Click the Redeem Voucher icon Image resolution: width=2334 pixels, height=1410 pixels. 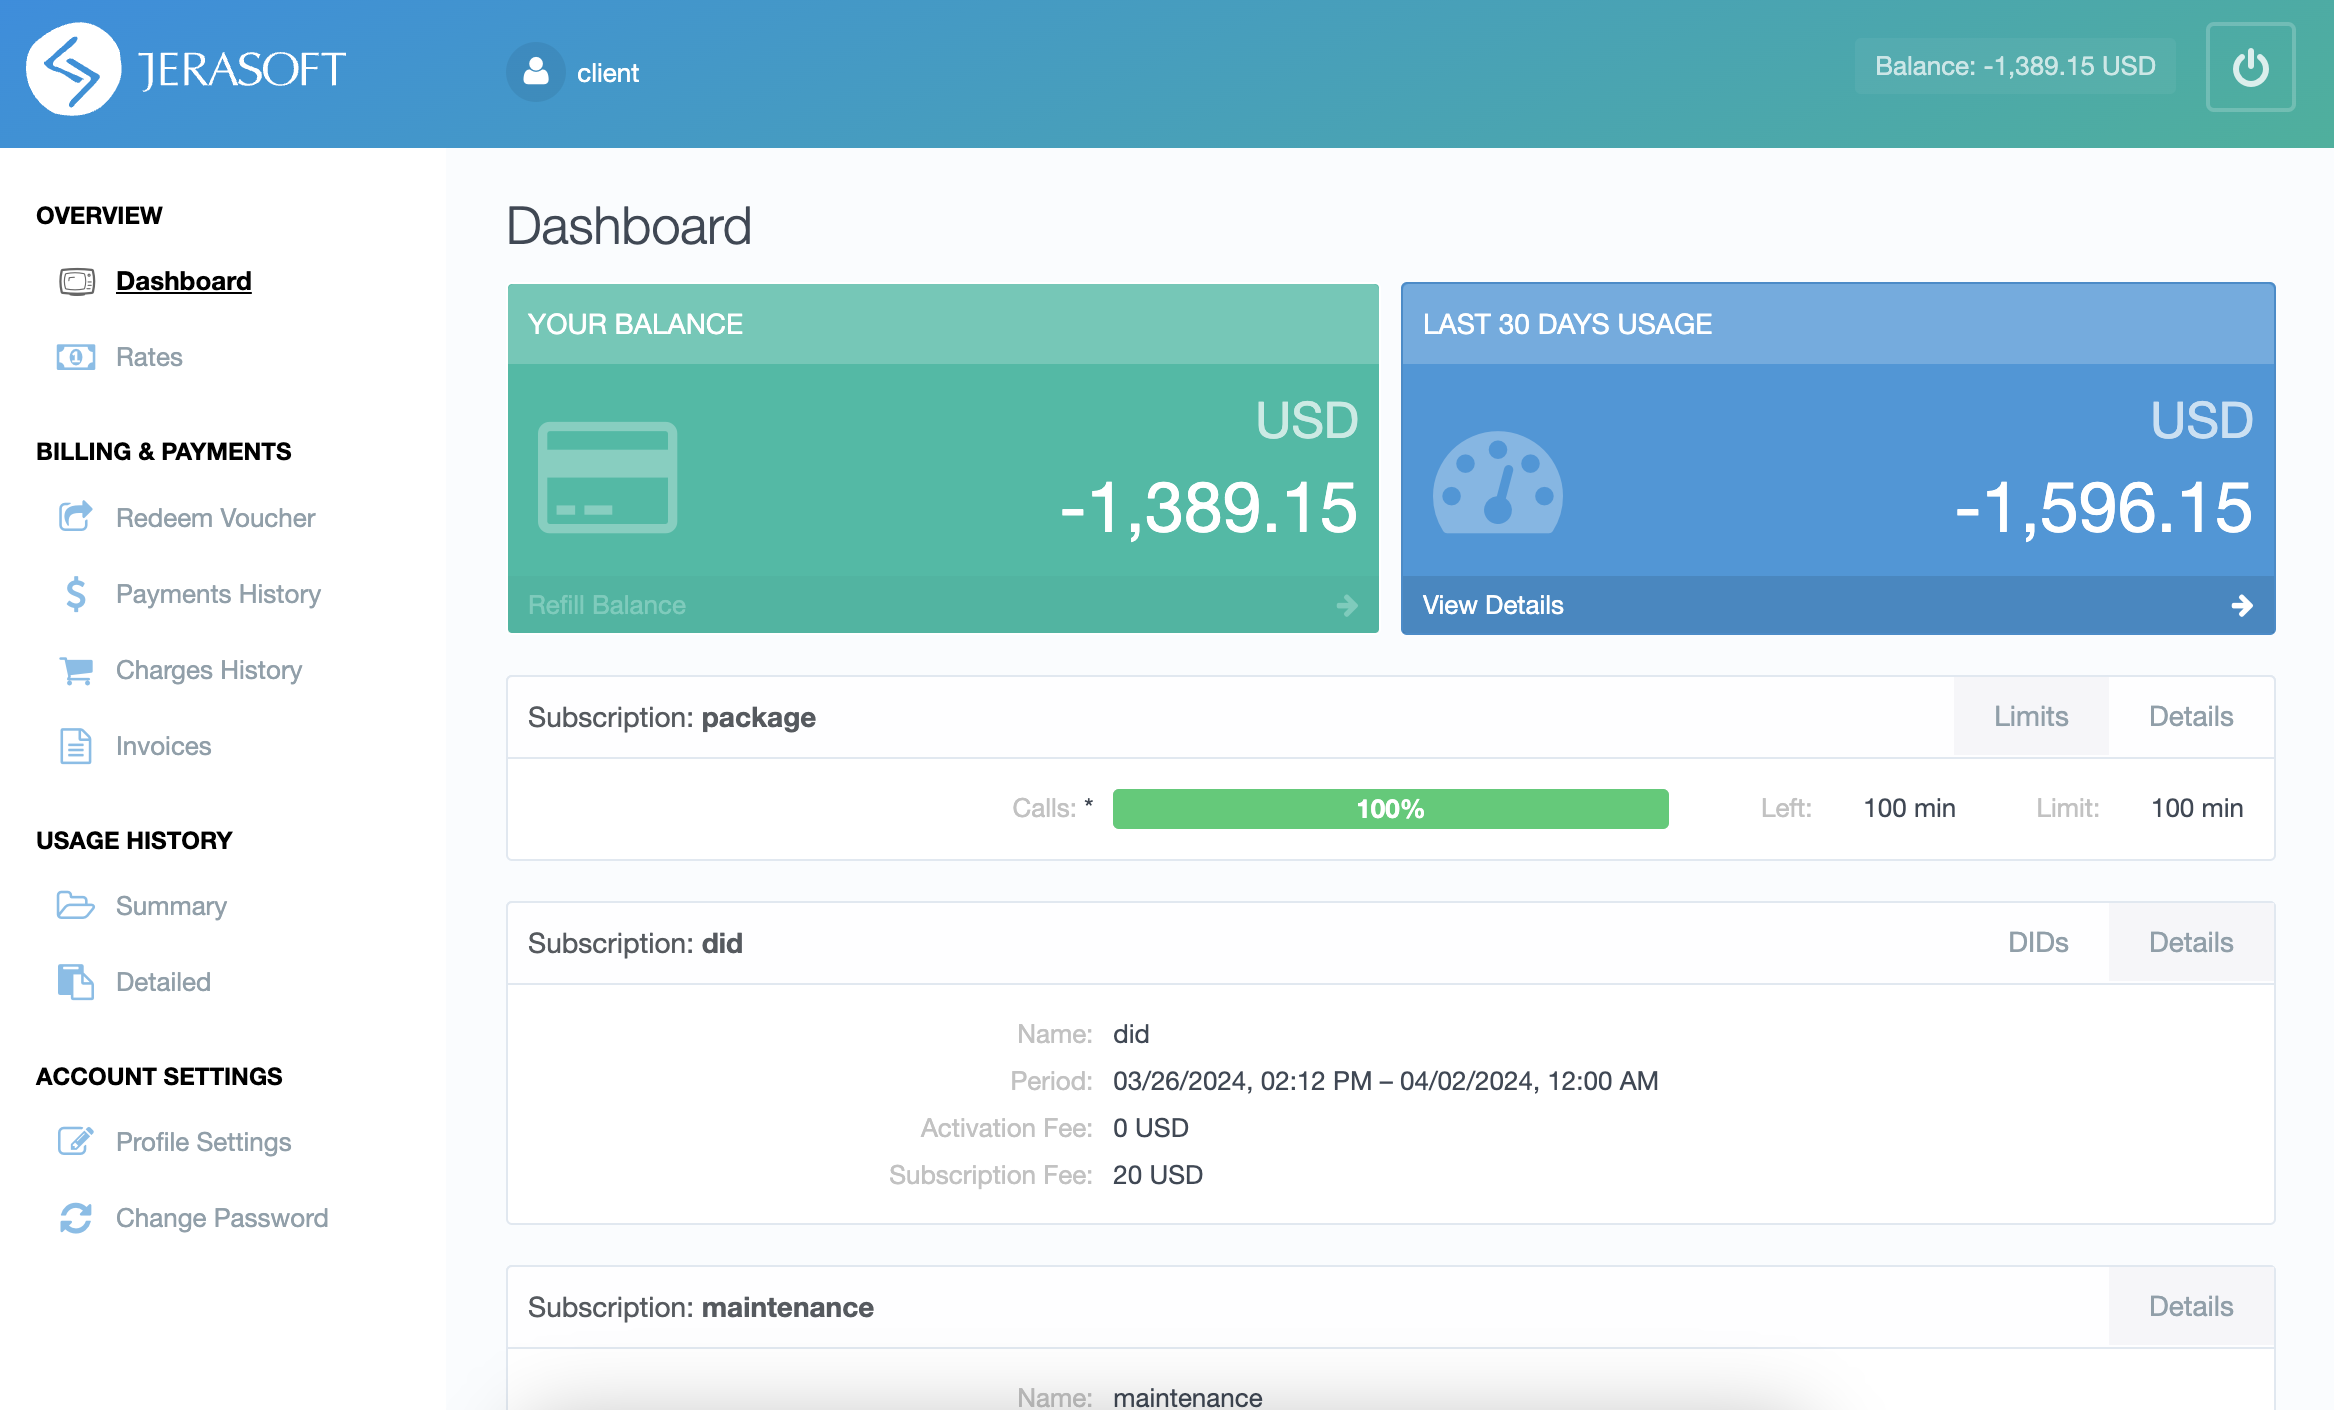75,517
